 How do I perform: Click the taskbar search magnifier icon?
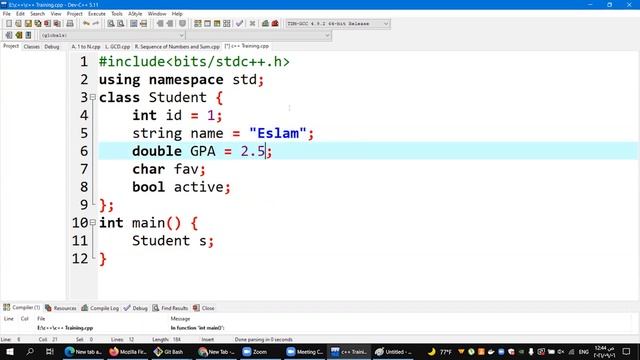(x=30, y=351)
